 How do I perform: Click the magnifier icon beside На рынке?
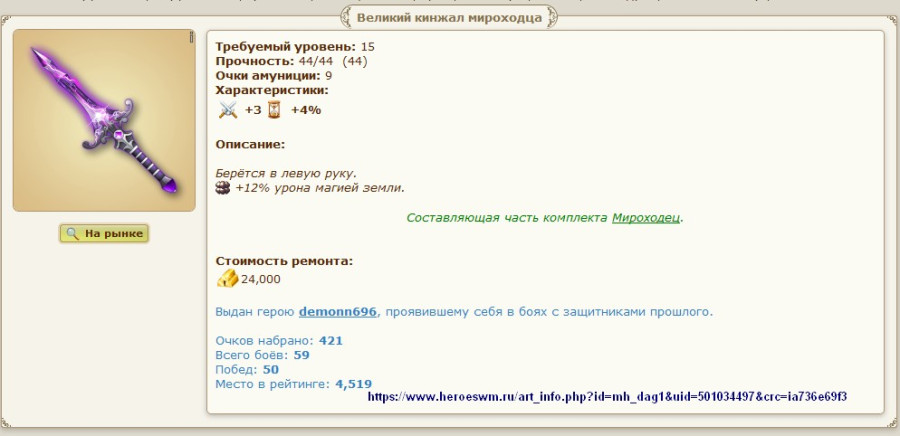click(x=72, y=234)
